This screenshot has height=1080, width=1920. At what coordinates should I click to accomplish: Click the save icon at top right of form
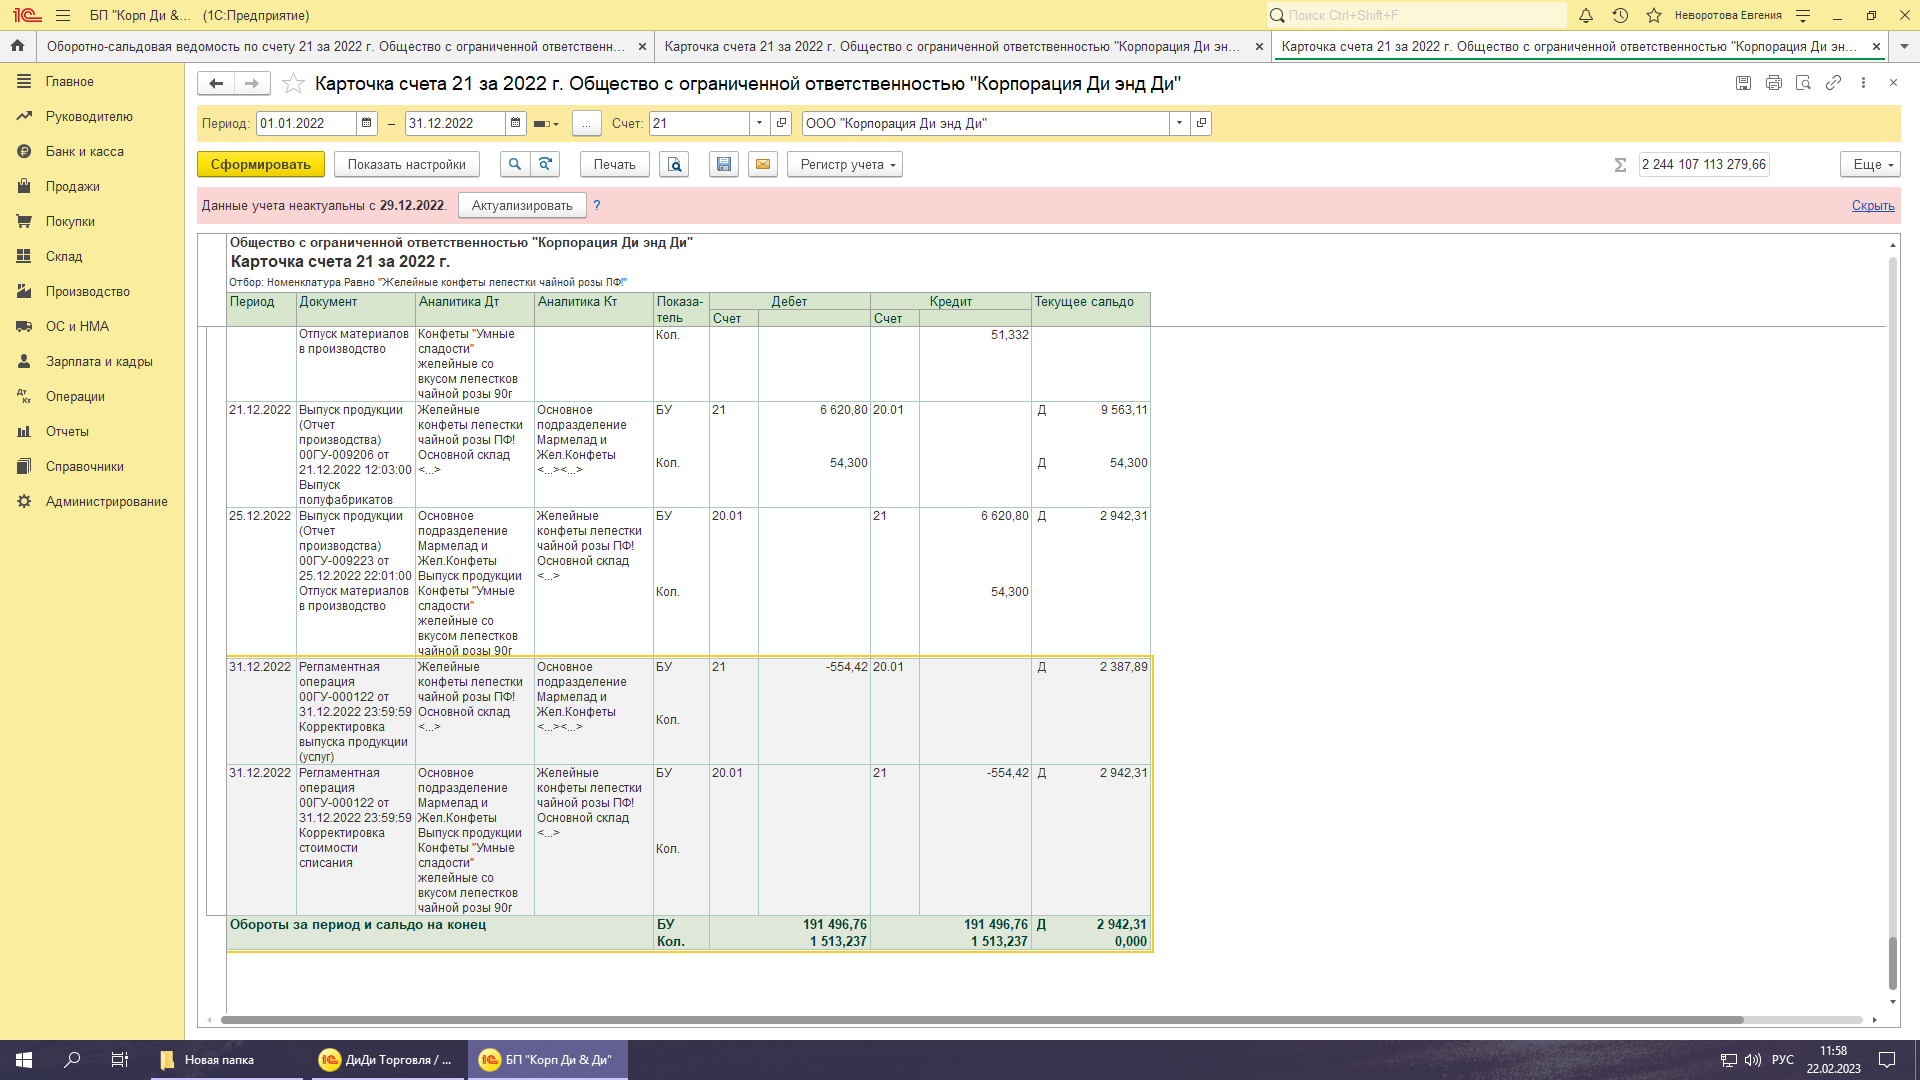[1743, 83]
